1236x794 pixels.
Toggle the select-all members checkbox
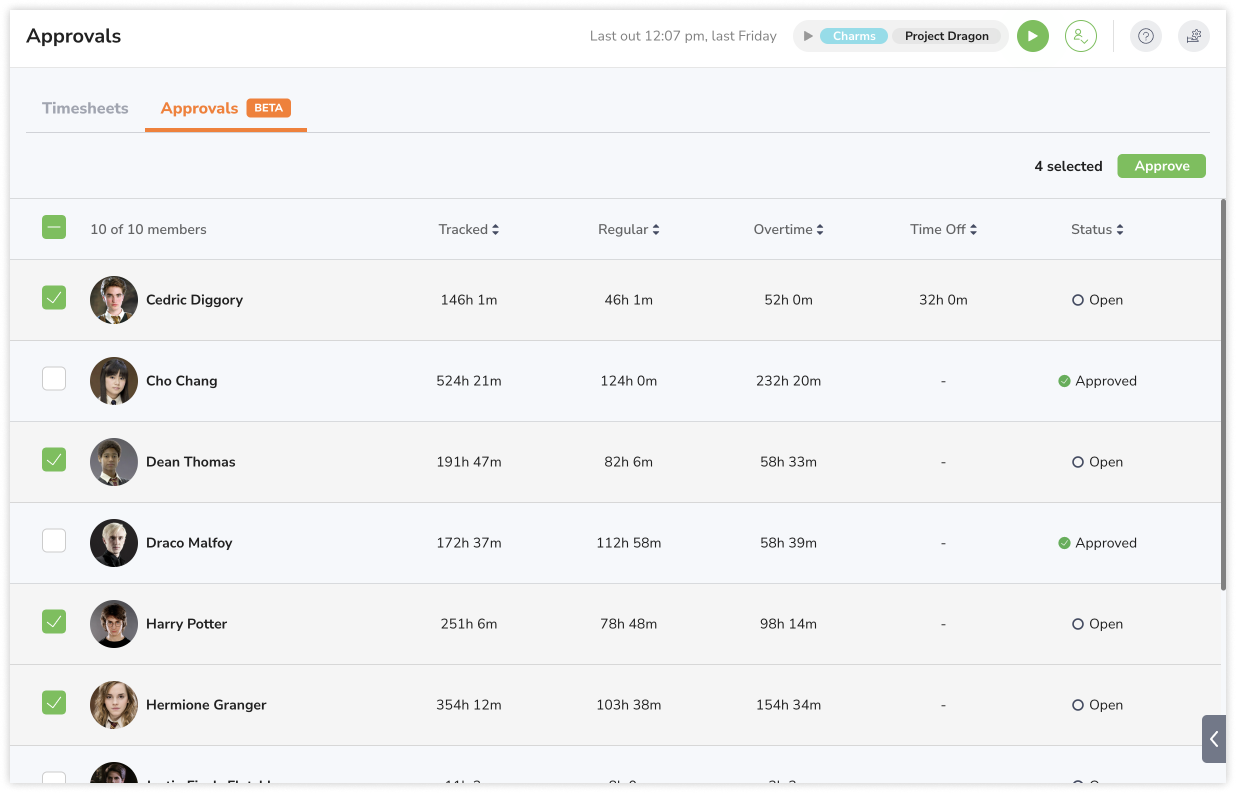[54, 228]
